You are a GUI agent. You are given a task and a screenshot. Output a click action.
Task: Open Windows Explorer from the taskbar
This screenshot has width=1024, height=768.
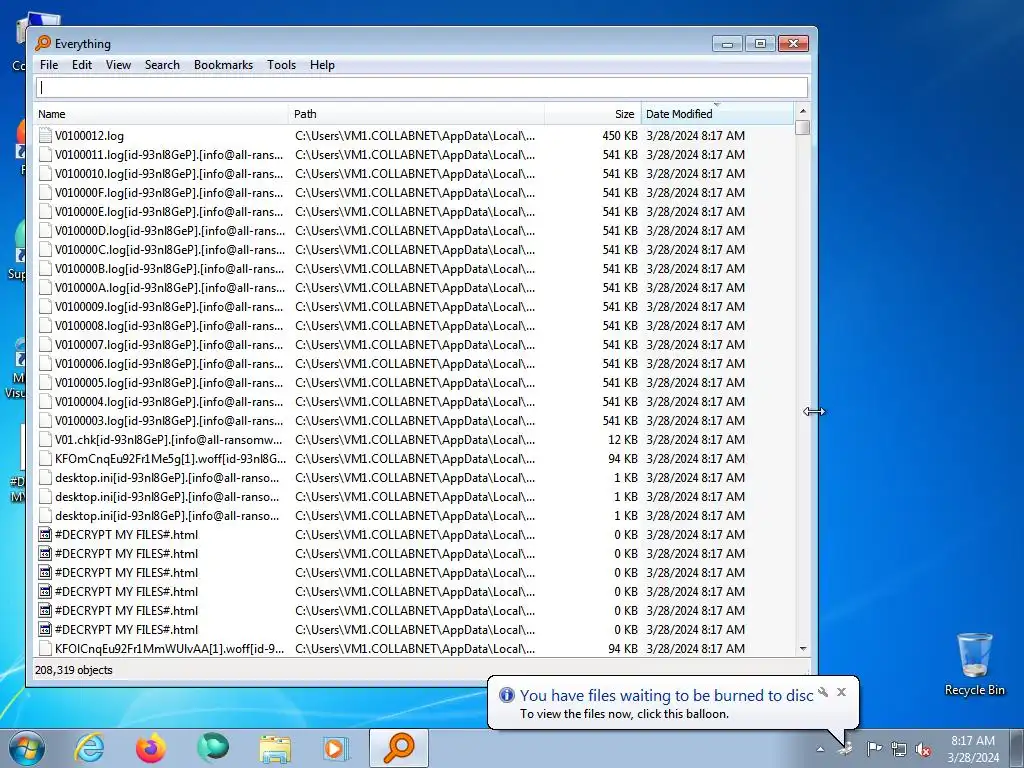tap(275, 749)
